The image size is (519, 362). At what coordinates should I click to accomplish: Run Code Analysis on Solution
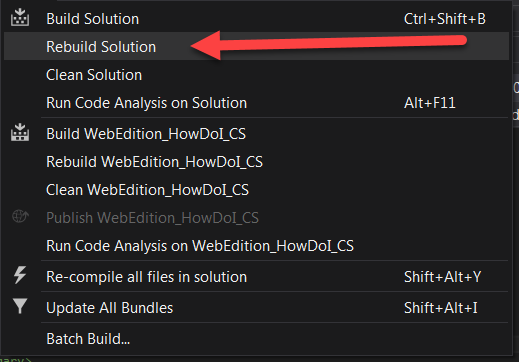tap(256, 103)
